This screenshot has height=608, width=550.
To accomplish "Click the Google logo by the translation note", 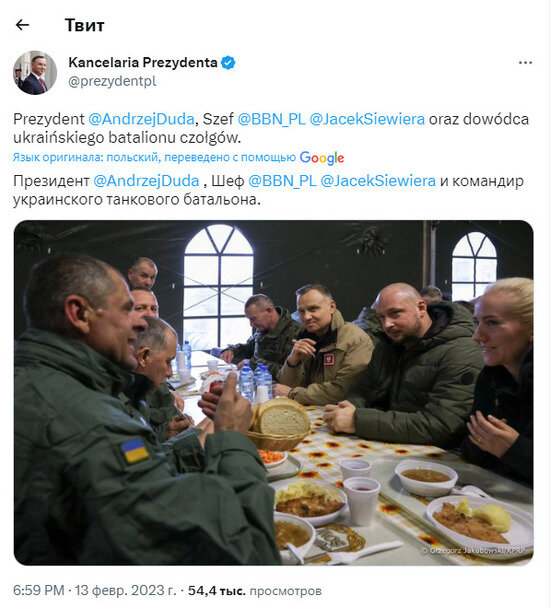I will point(322,158).
